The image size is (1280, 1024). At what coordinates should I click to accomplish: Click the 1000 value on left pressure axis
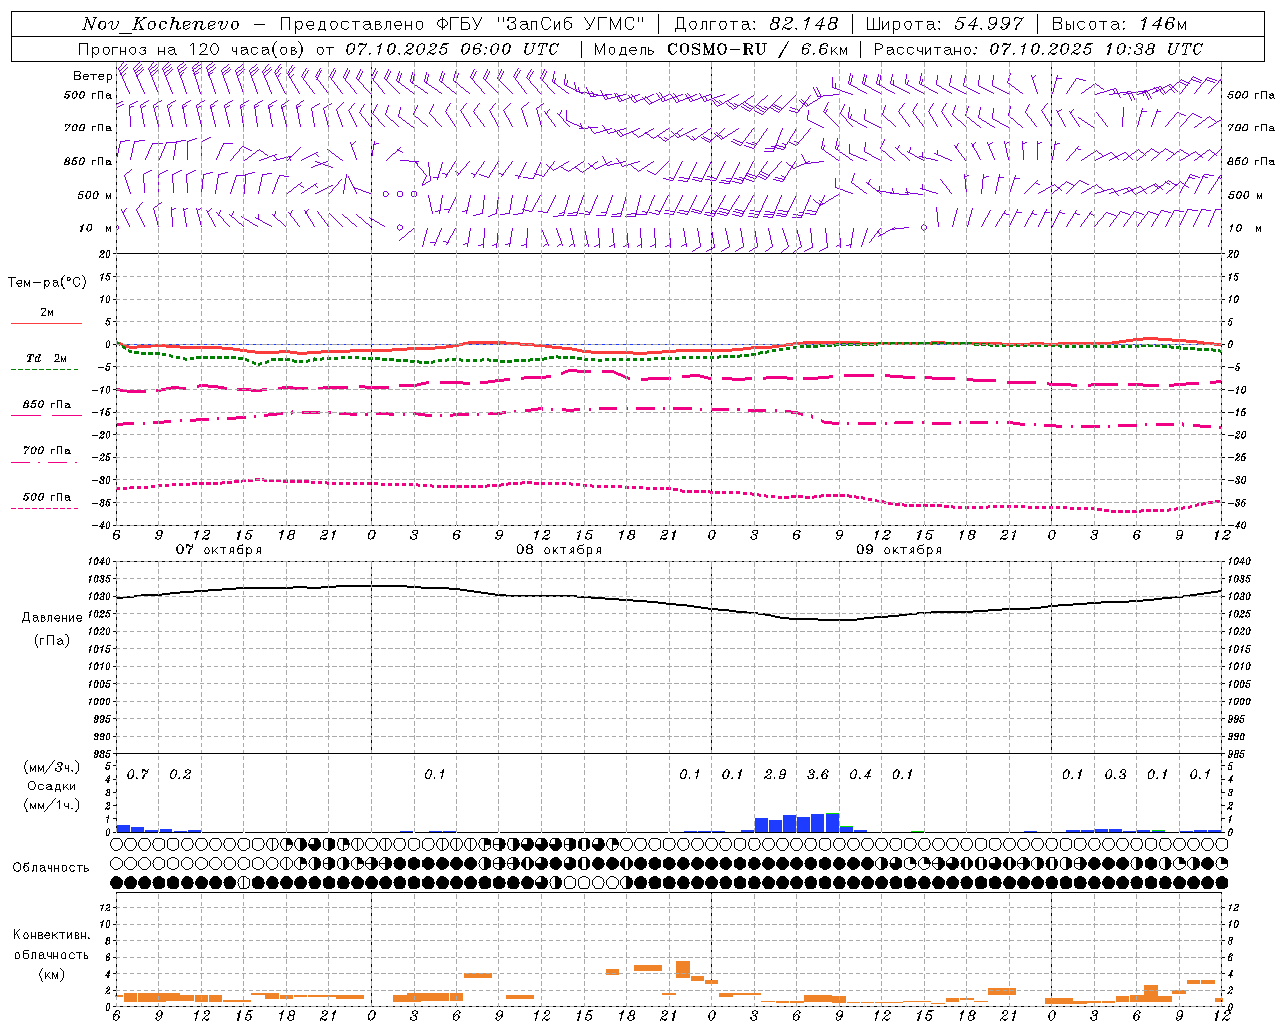point(98,701)
